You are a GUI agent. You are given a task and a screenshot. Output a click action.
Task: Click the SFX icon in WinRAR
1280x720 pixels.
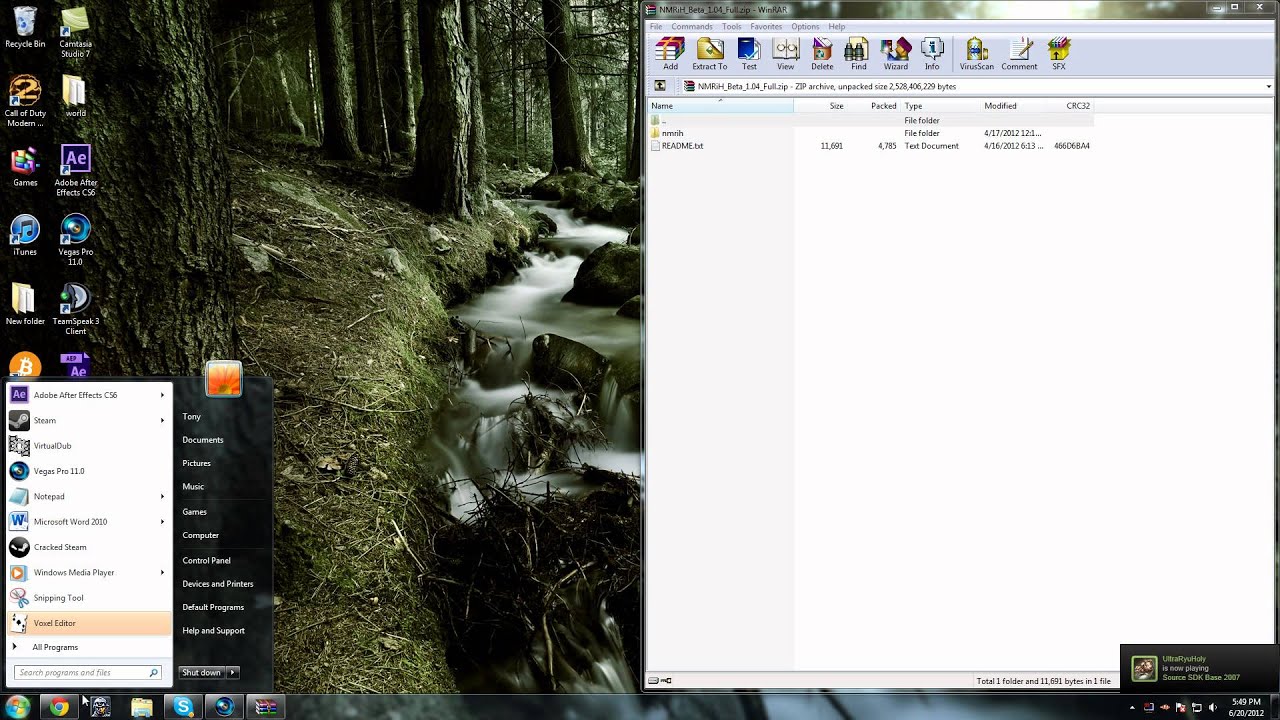tap(1059, 54)
